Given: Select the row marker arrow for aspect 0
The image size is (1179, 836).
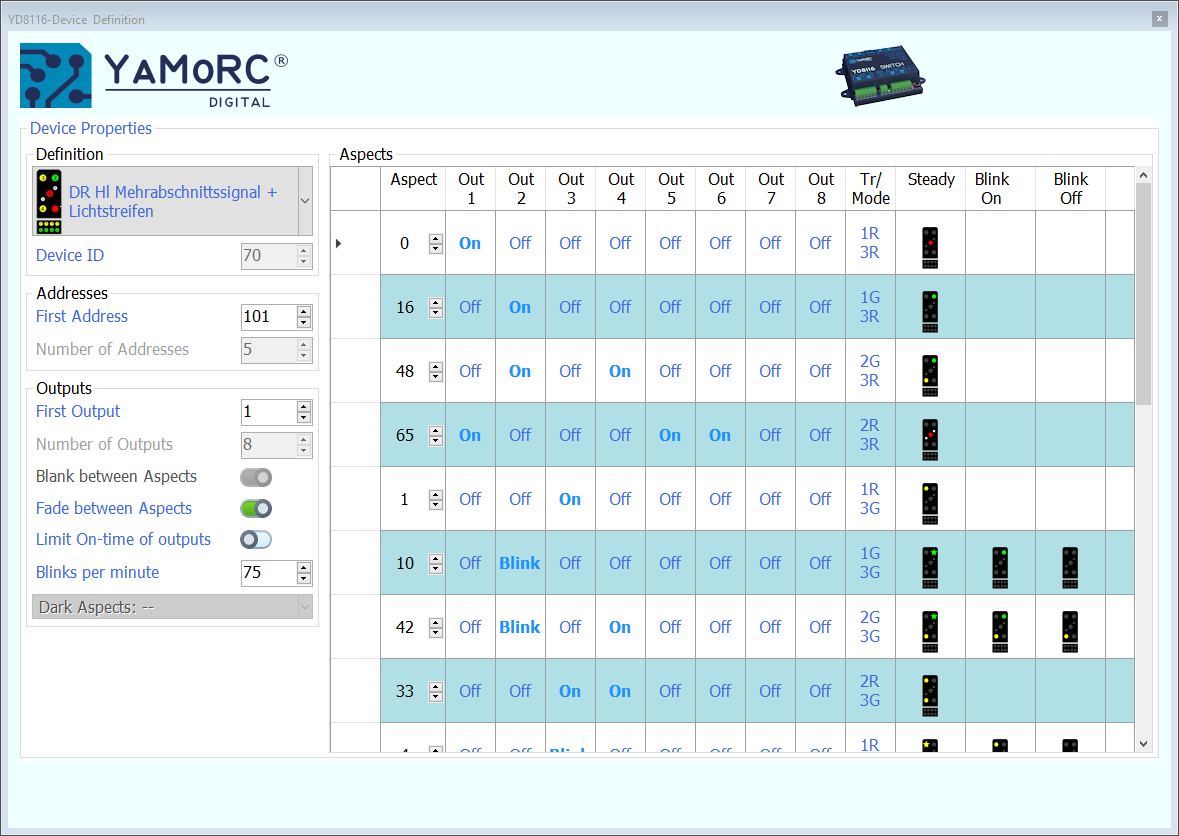Looking at the screenshot, I should point(338,243).
